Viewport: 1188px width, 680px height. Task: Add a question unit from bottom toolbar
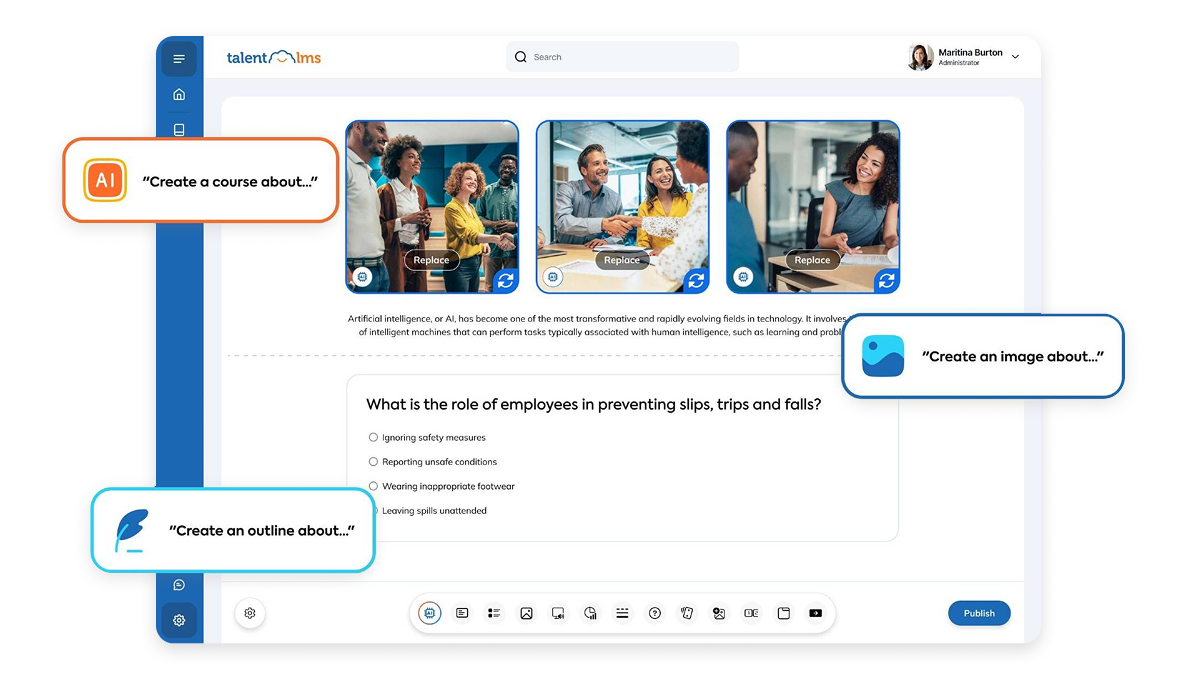655,613
